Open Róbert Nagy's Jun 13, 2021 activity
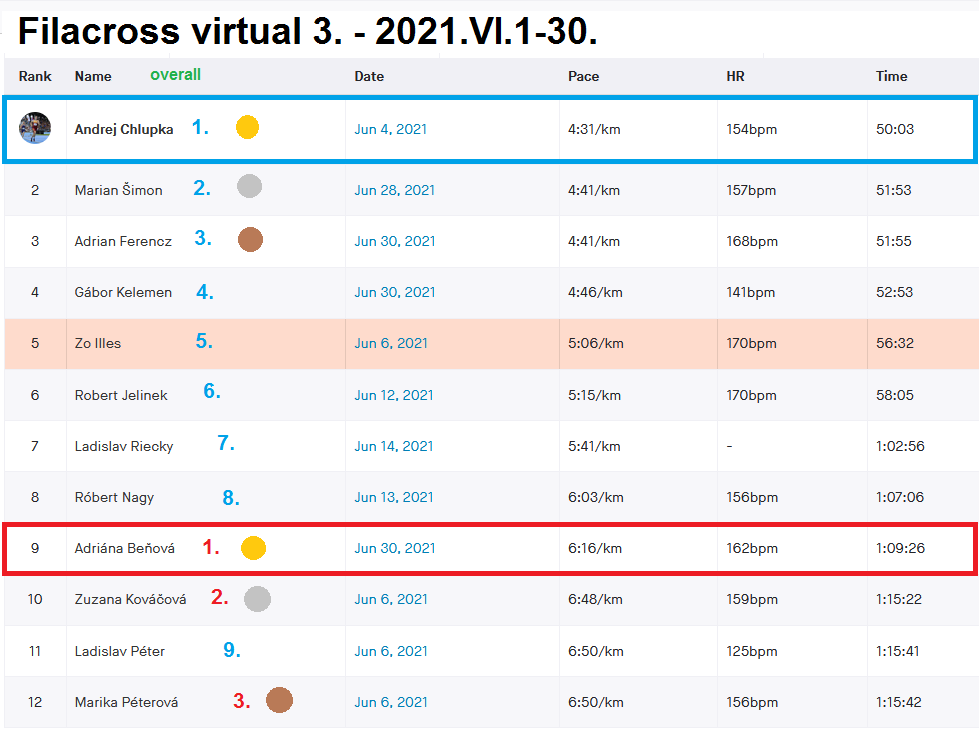This screenshot has width=979, height=729. pyautogui.click(x=394, y=497)
